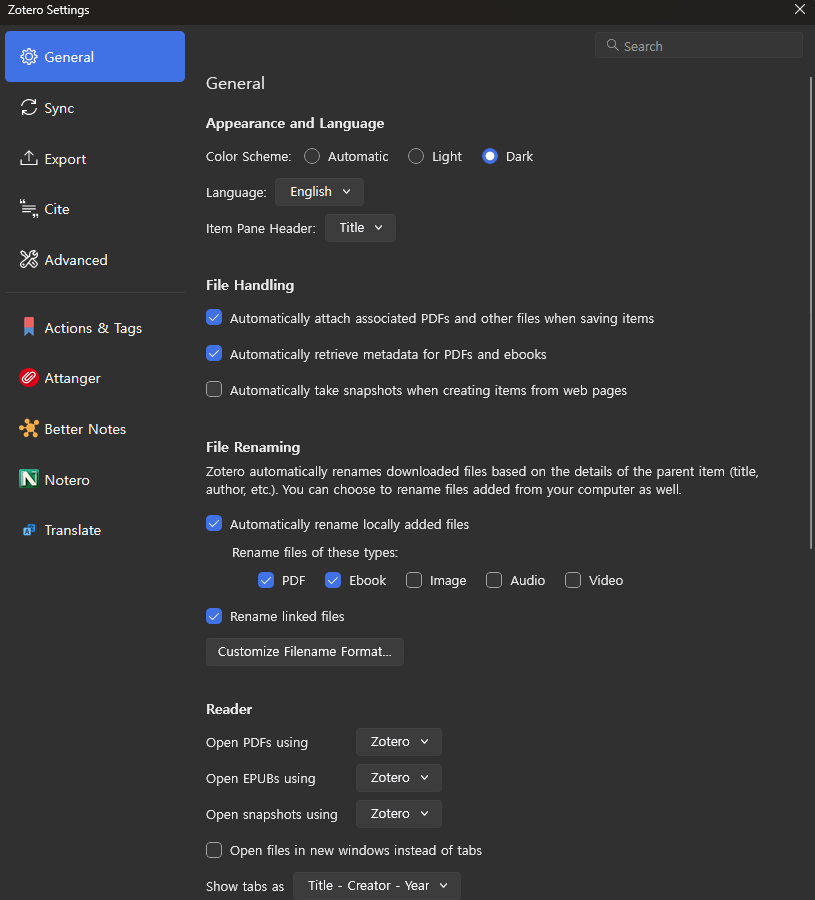Select the Light color scheme

click(x=415, y=156)
